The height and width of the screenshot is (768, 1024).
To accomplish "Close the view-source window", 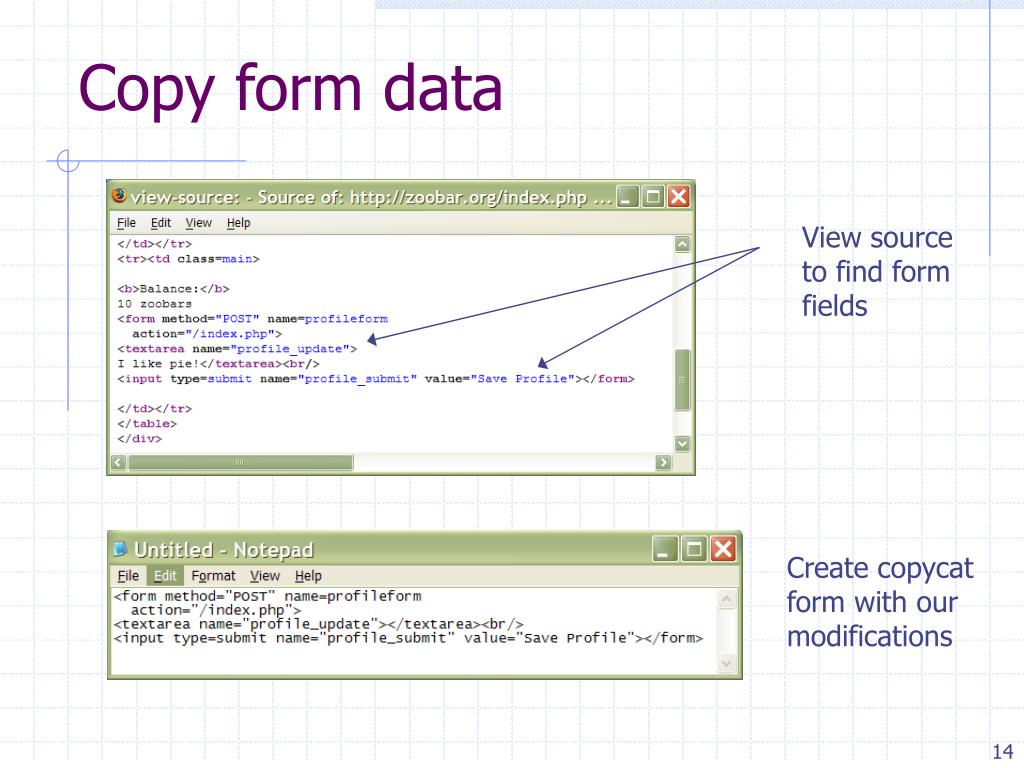I will click(679, 197).
